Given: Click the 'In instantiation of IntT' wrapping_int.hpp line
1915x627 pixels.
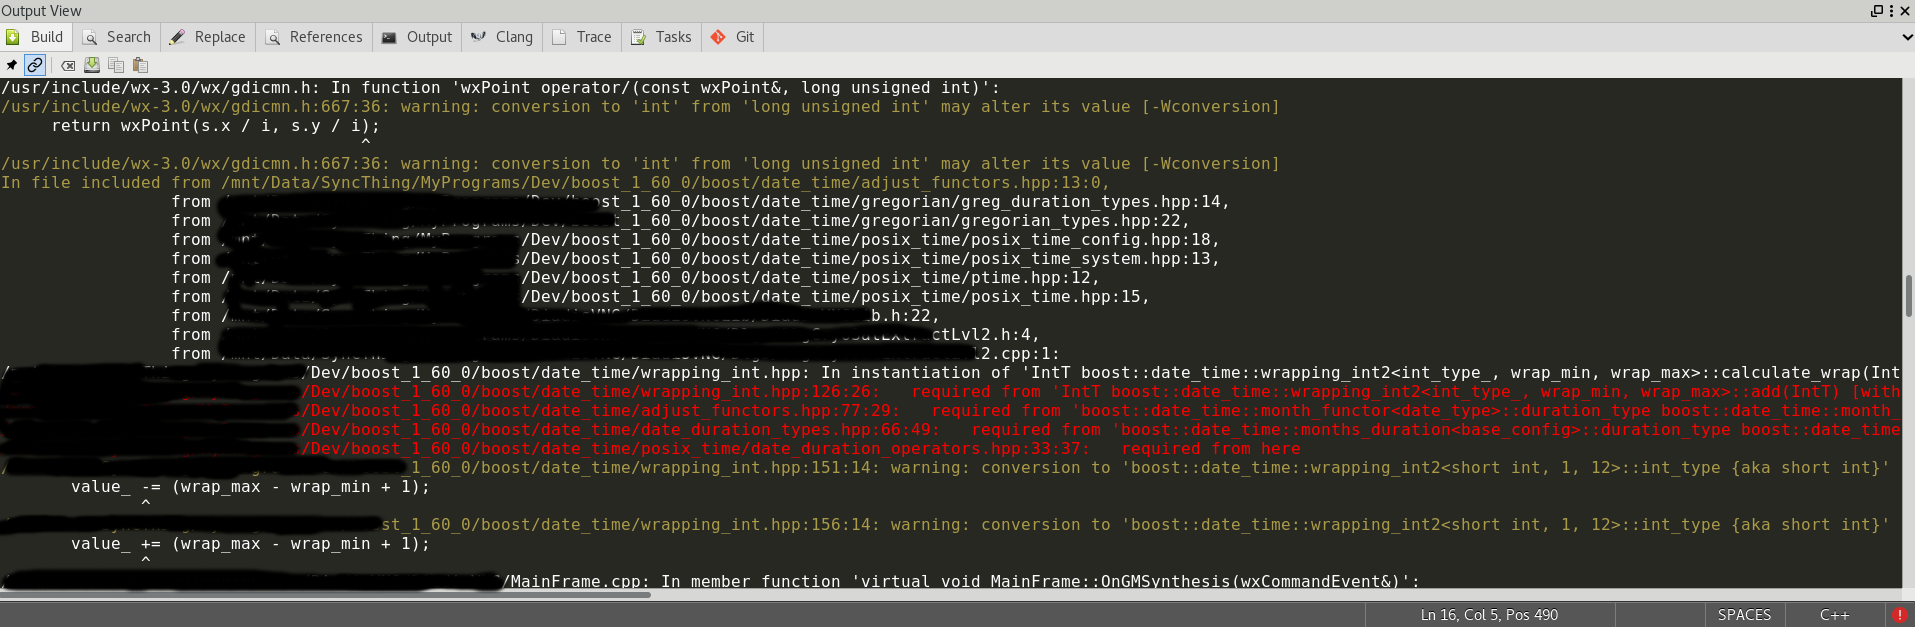Looking at the screenshot, I should (x=950, y=373).
